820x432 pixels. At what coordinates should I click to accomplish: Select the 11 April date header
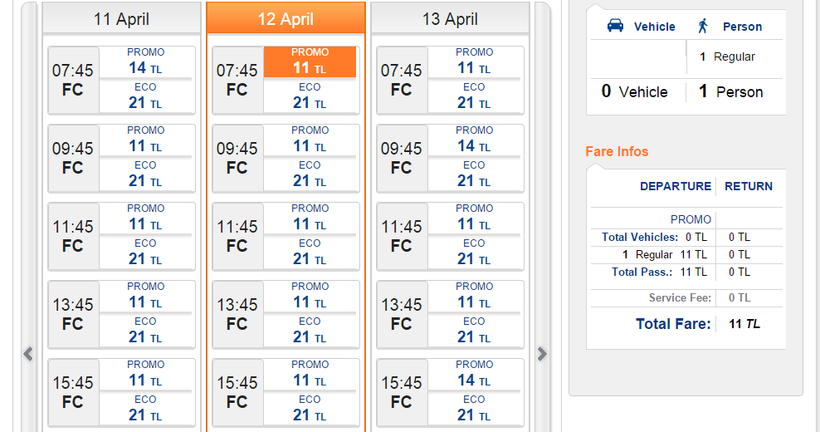coord(121,19)
